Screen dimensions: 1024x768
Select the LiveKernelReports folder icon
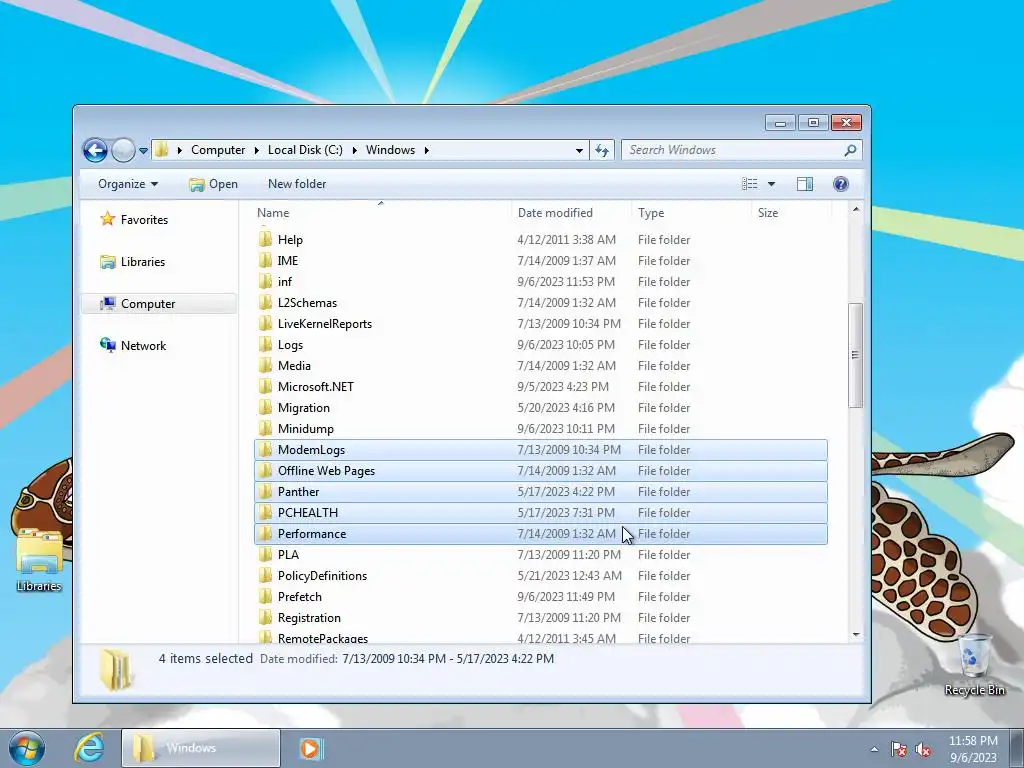tap(265, 324)
